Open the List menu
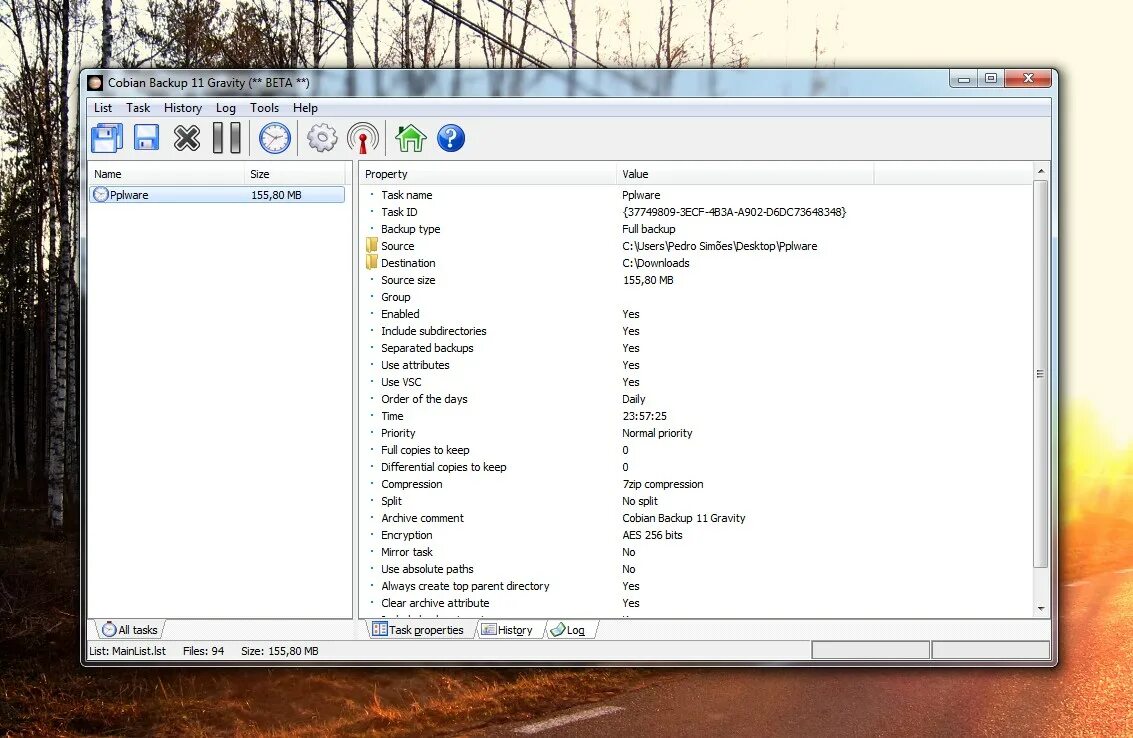This screenshot has height=738, width=1133. coord(103,108)
